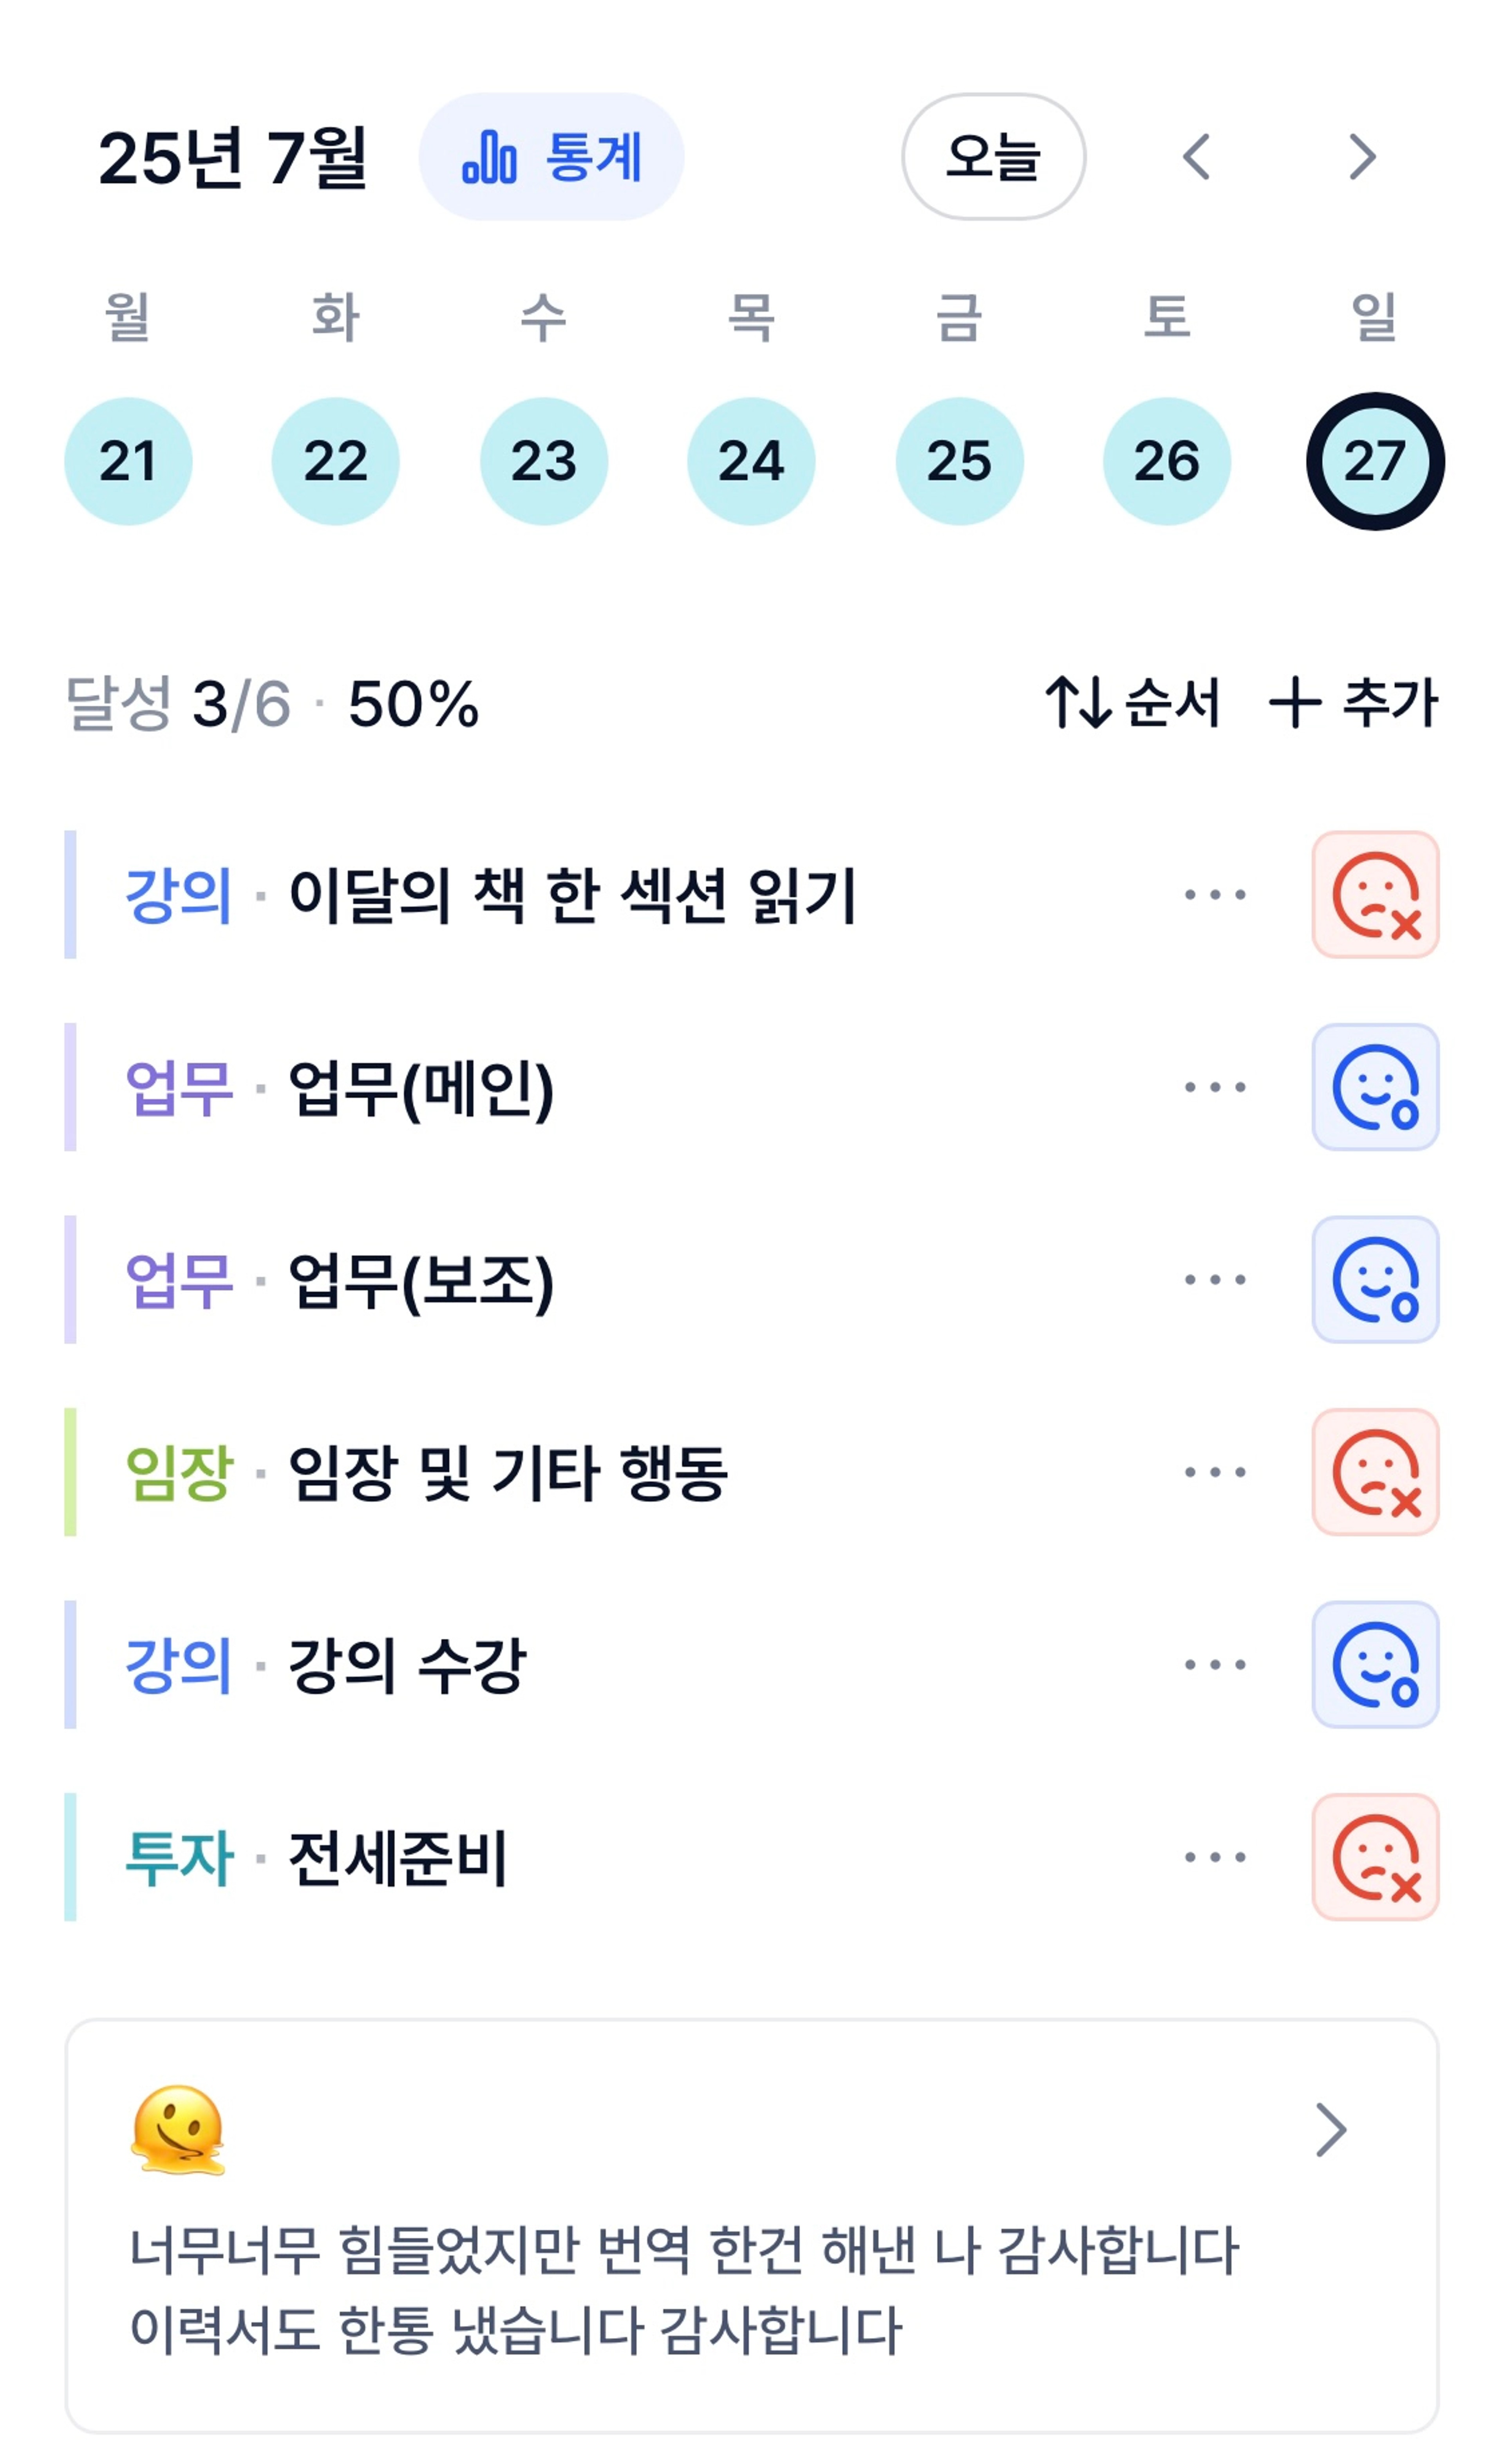Screen dimensions: 1504x2464
Task: Tap the 추가 plus icon
Action: (x=1295, y=702)
